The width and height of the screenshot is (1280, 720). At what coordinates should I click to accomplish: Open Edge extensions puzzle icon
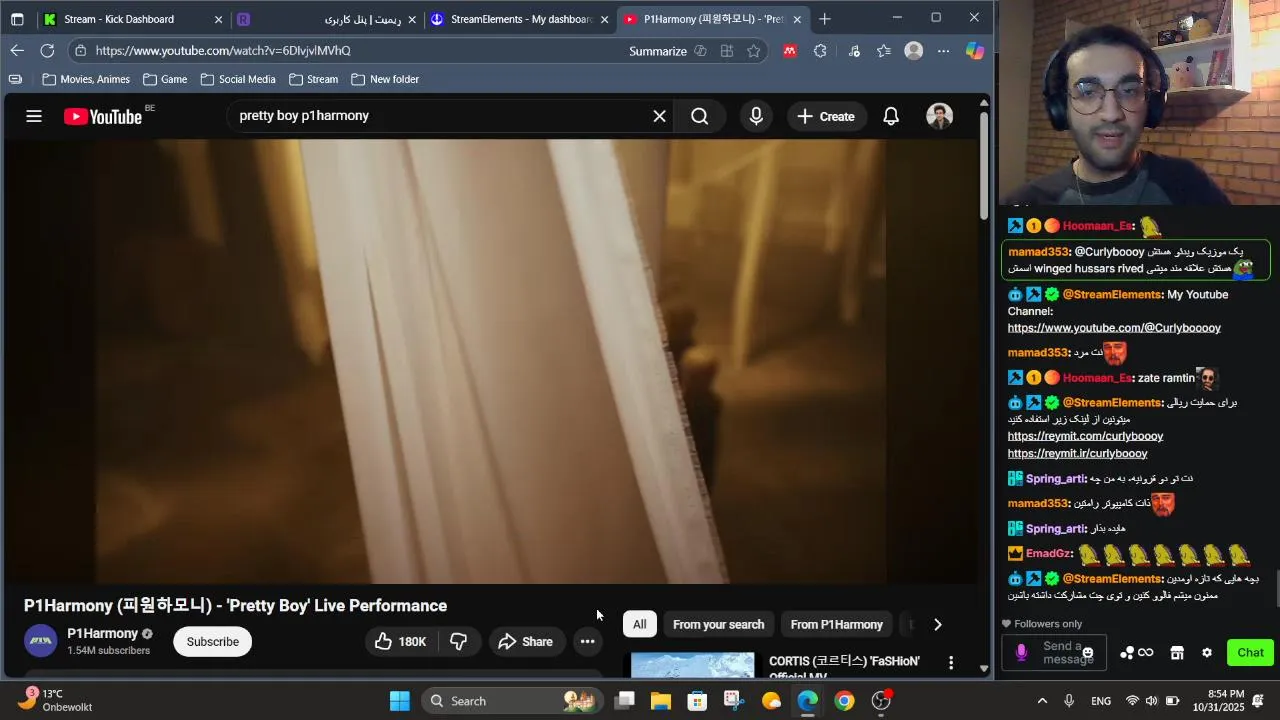[820, 51]
